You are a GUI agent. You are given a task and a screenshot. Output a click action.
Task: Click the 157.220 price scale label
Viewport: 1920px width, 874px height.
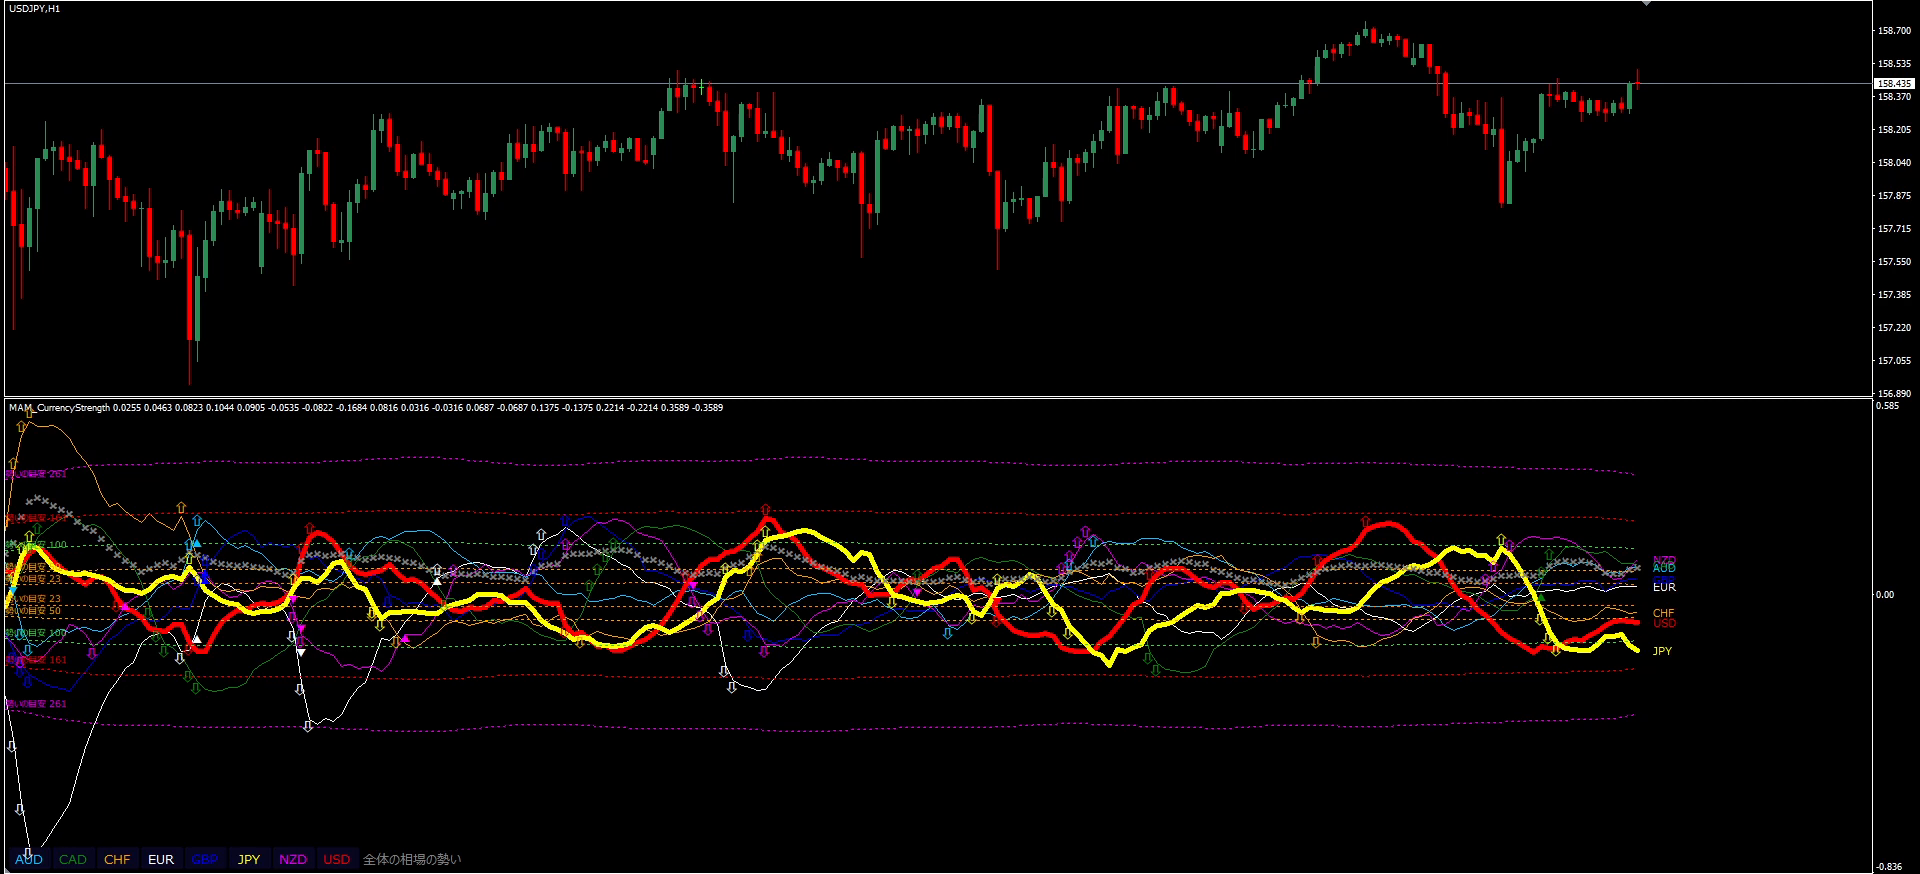[1894, 328]
